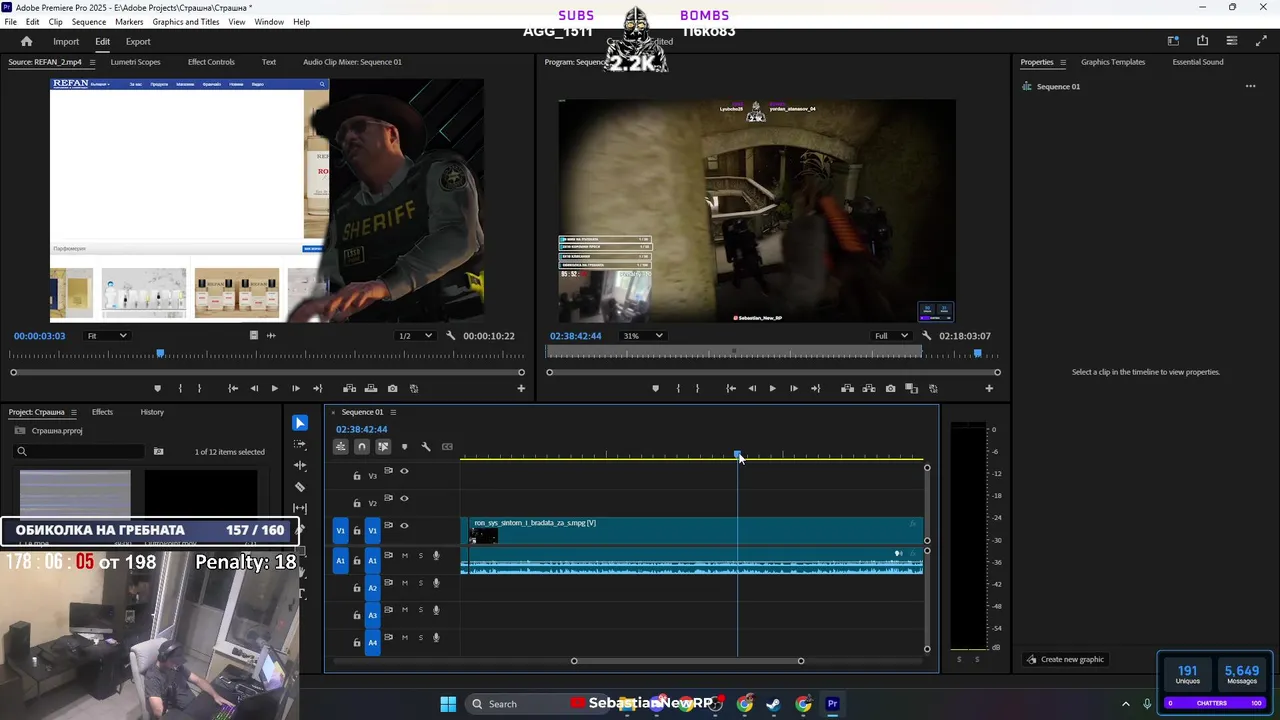Open Program playback resolution Full dropdown
Viewport: 1280px width, 720px height.
coord(891,336)
